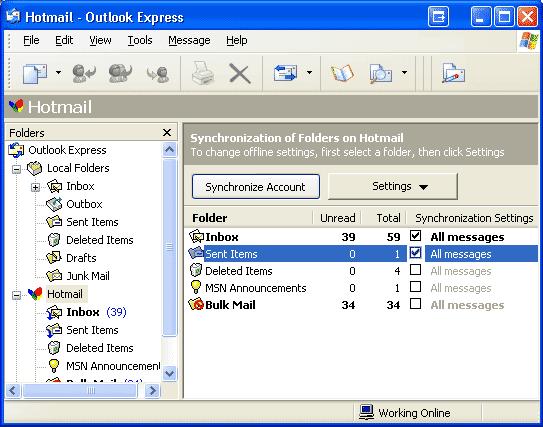Sort by the Total column header
Image resolution: width=543 pixels, height=427 pixels.
tap(383, 218)
